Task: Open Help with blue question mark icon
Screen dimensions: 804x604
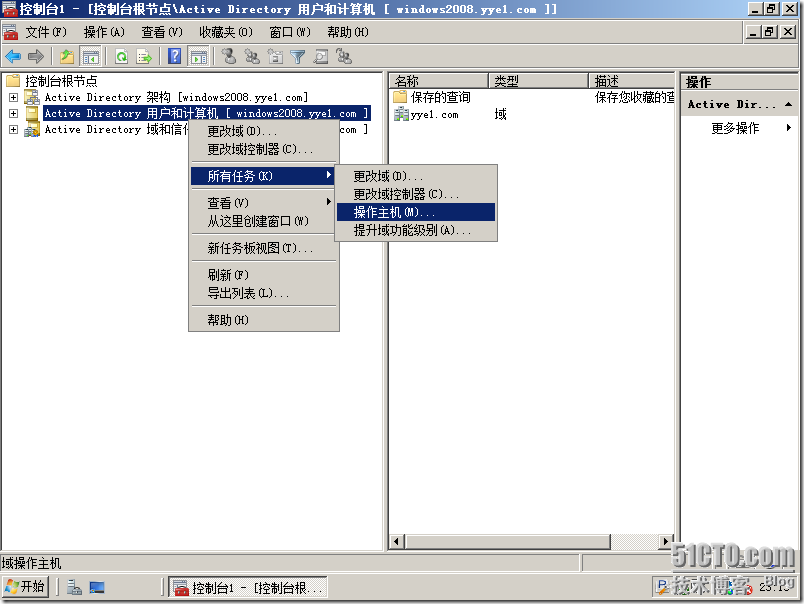Action: (175, 56)
